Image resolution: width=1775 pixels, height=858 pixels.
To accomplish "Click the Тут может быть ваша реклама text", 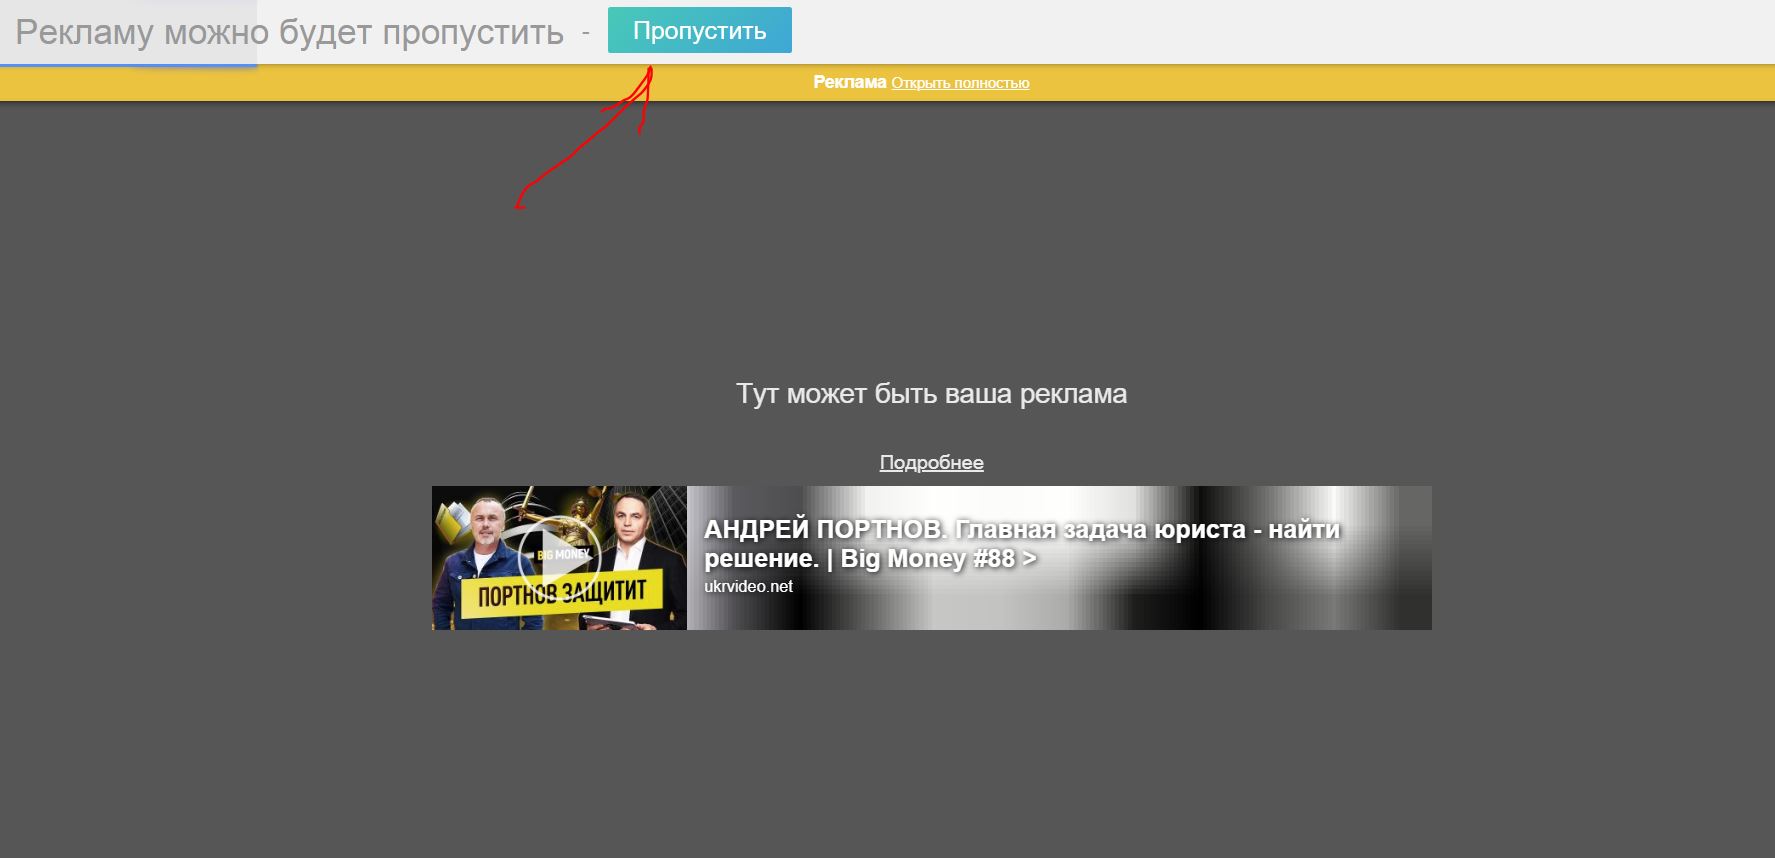I will coord(931,393).
